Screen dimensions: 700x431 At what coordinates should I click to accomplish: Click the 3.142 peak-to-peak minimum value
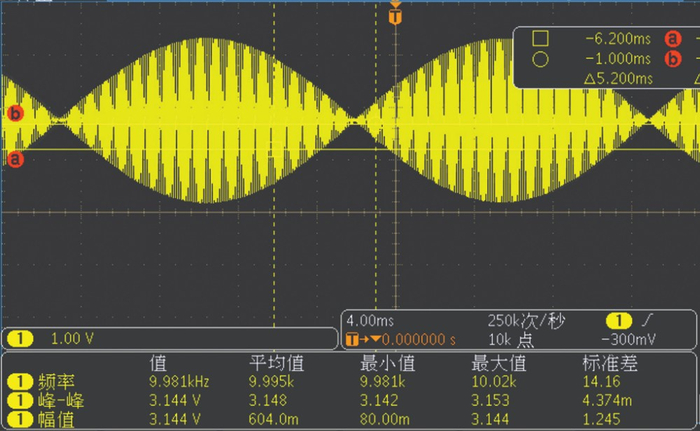pos(379,401)
